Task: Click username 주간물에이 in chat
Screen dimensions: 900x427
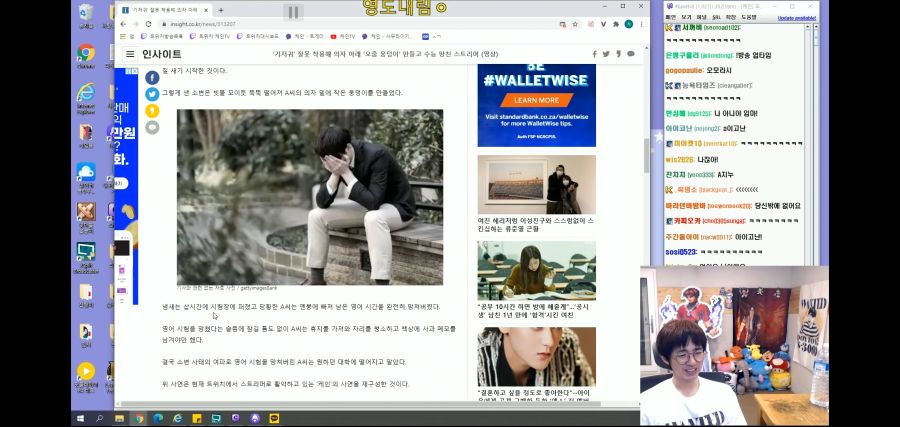Action: [682, 236]
